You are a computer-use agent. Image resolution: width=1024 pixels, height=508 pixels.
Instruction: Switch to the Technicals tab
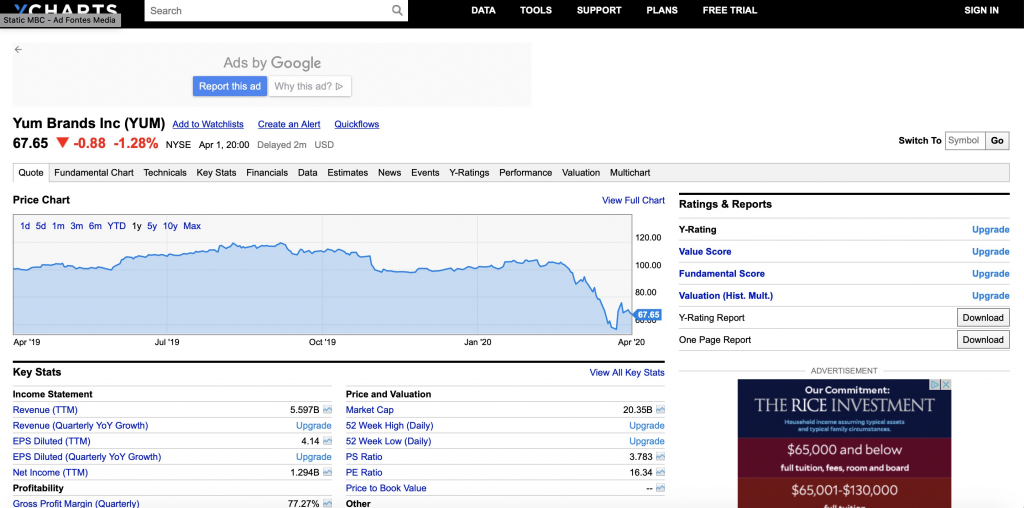click(165, 173)
